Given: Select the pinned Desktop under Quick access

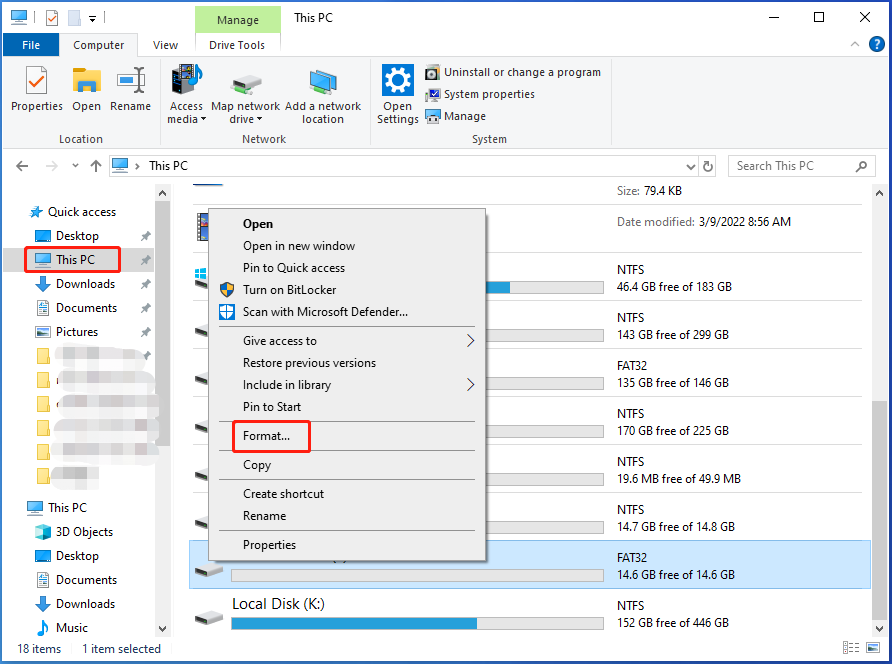Looking at the screenshot, I should tap(67, 236).
